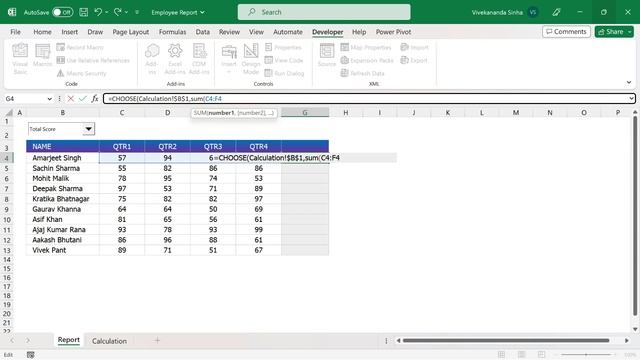Switch to the Data ribbon tab
This screenshot has width=640, height=360.
(x=202, y=32)
